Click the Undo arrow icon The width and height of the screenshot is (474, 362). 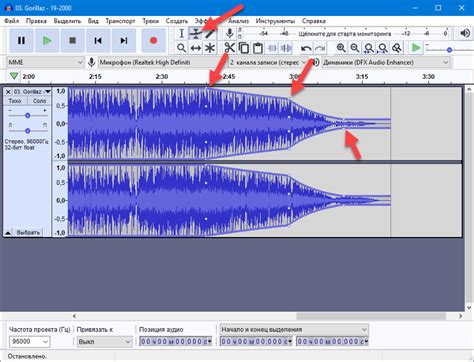click(x=306, y=48)
